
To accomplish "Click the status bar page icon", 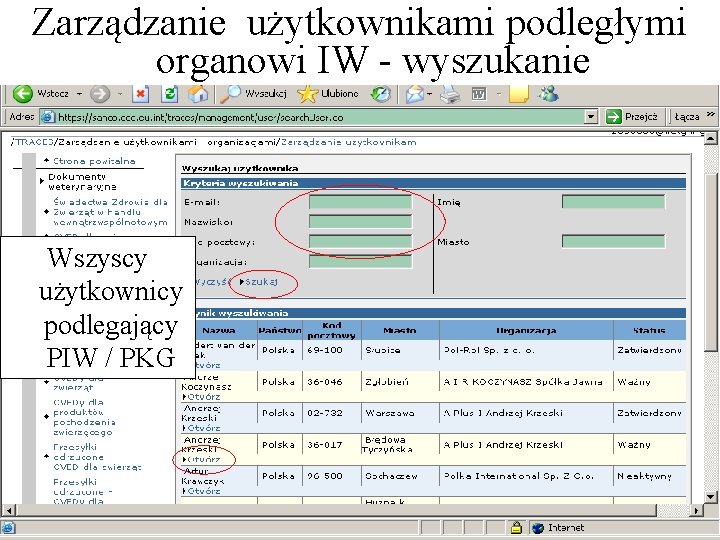I will tap(8, 528).
